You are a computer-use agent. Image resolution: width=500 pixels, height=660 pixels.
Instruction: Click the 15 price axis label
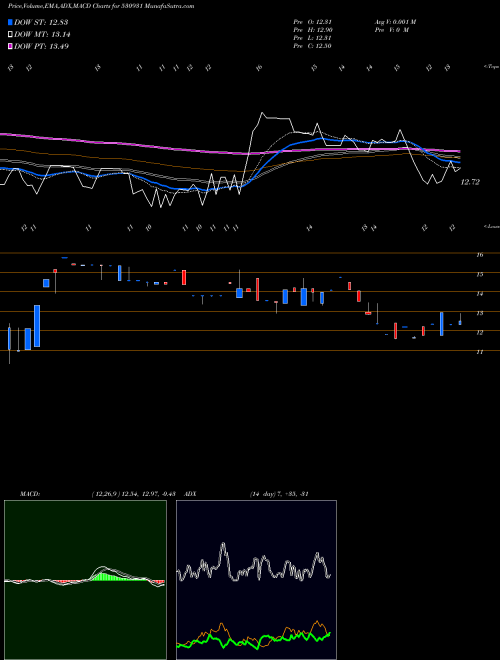coord(479,274)
